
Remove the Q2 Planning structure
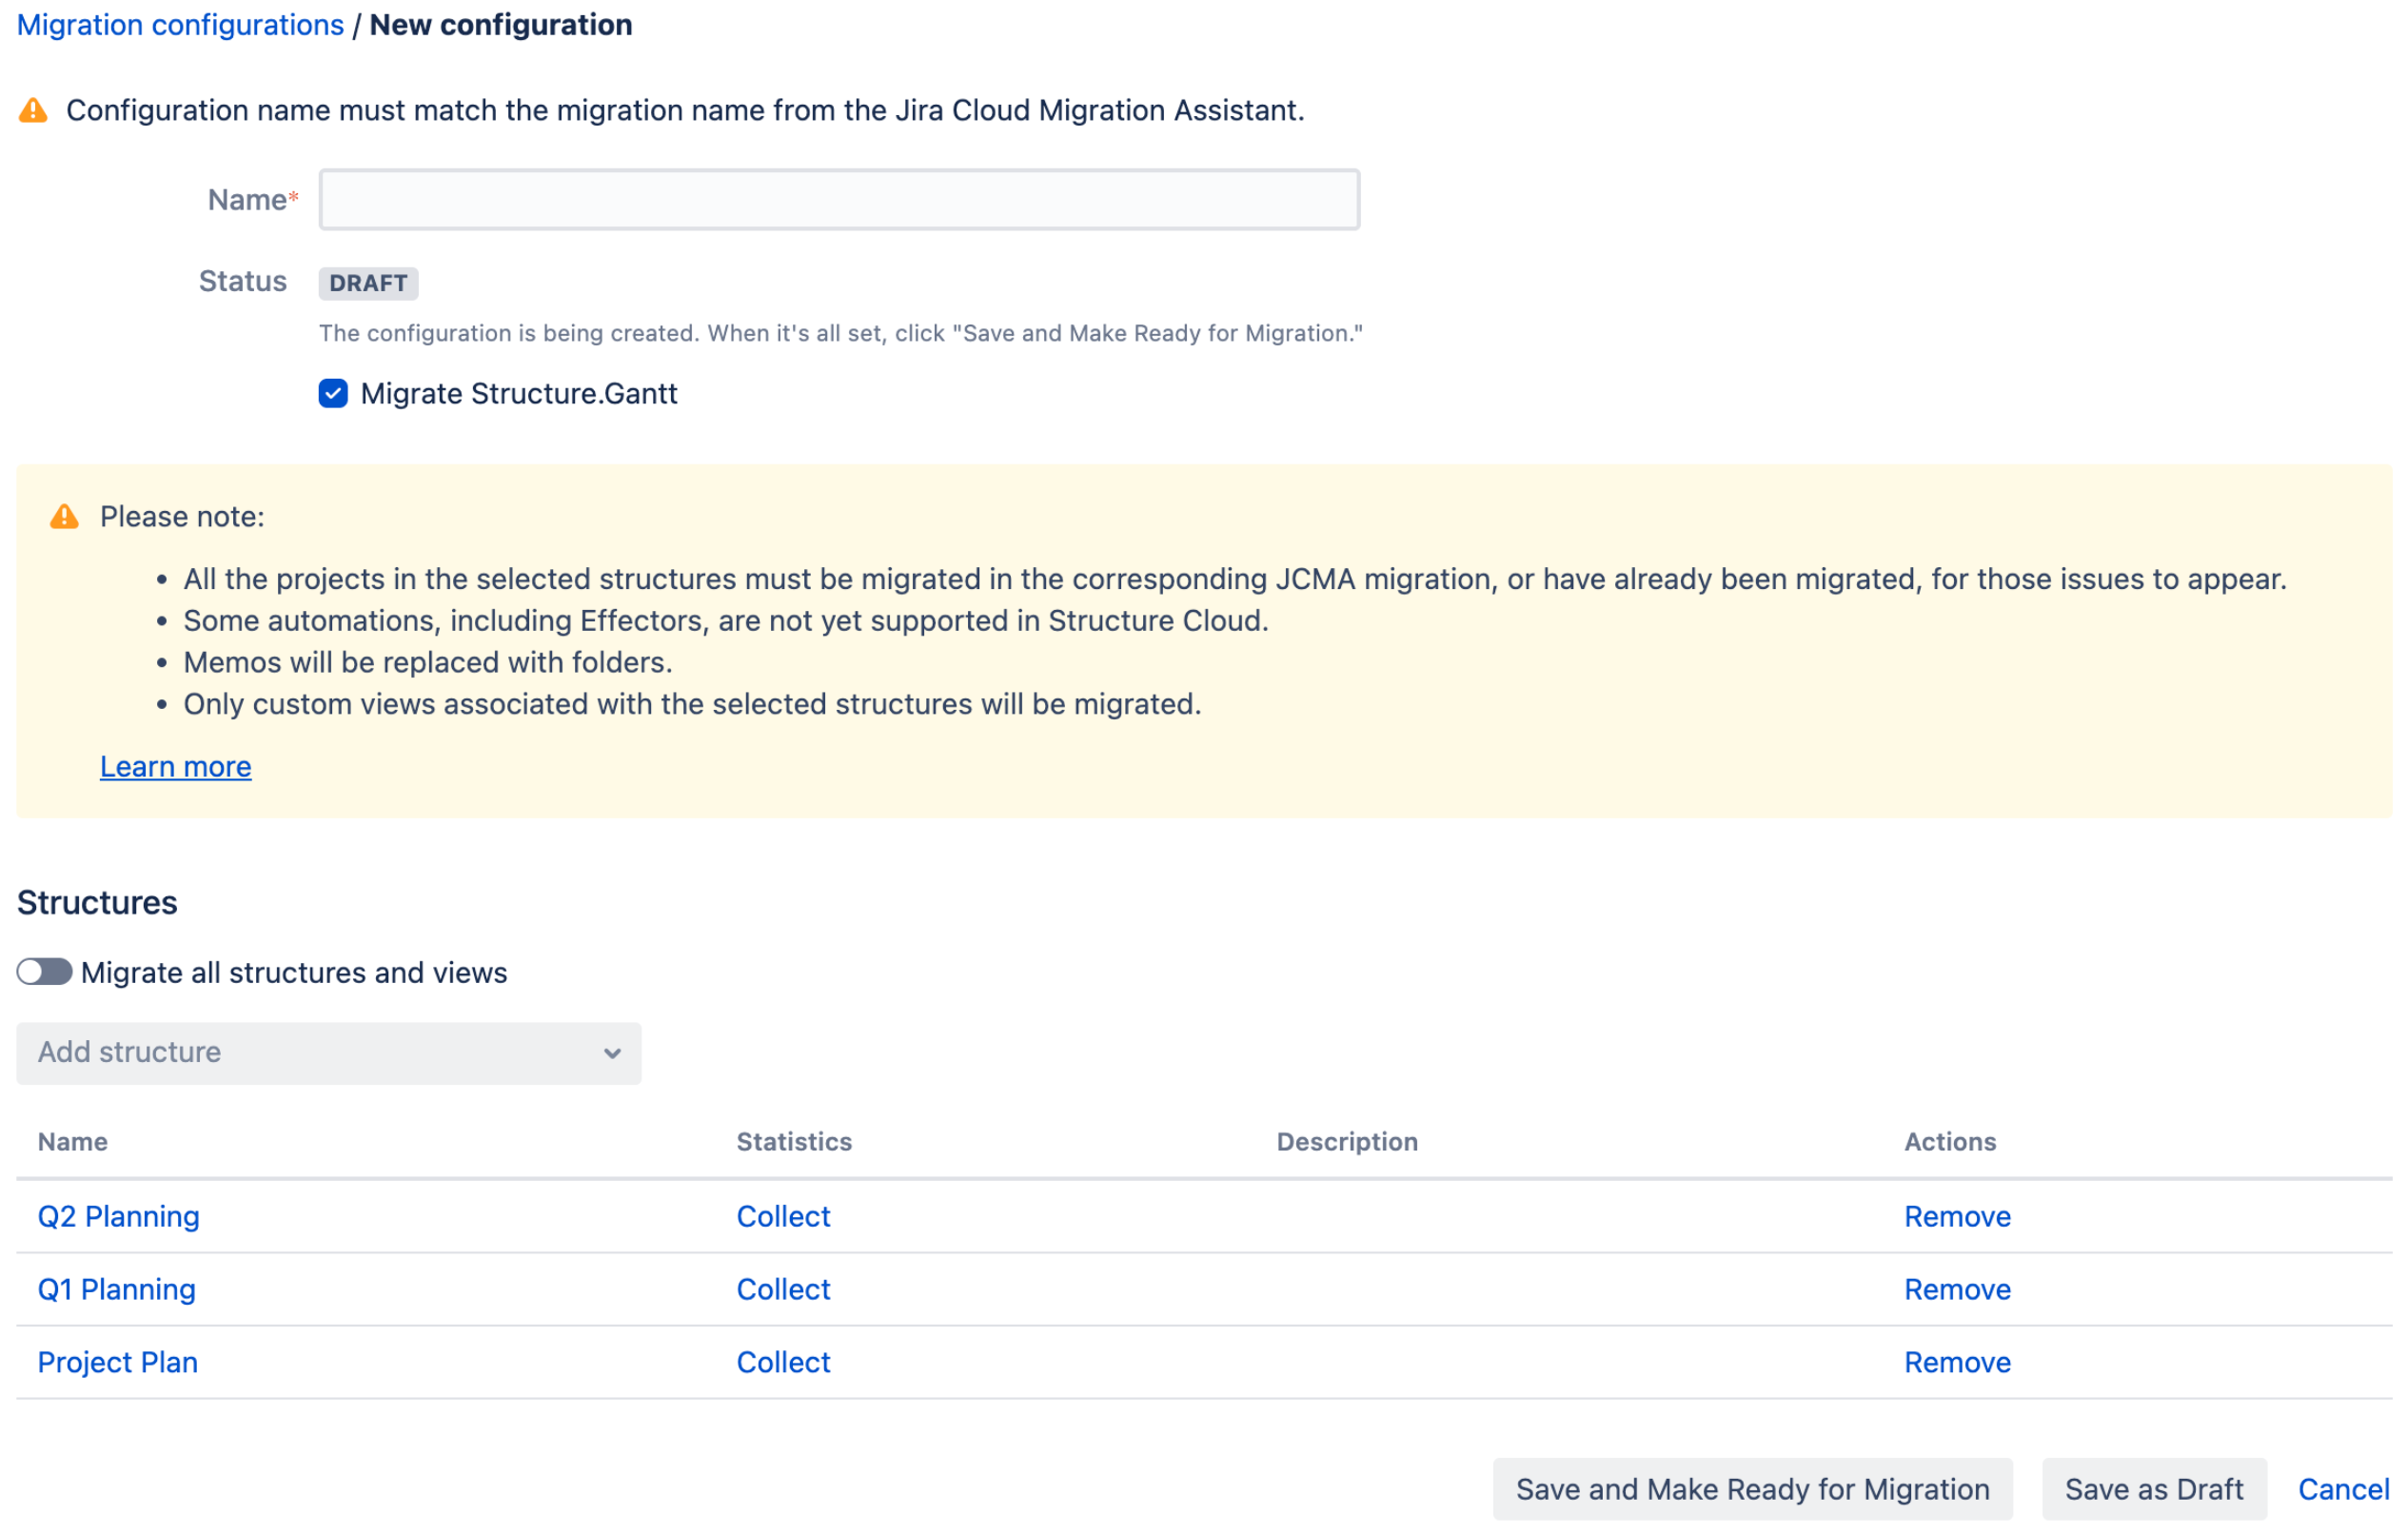pos(1957,1216)
